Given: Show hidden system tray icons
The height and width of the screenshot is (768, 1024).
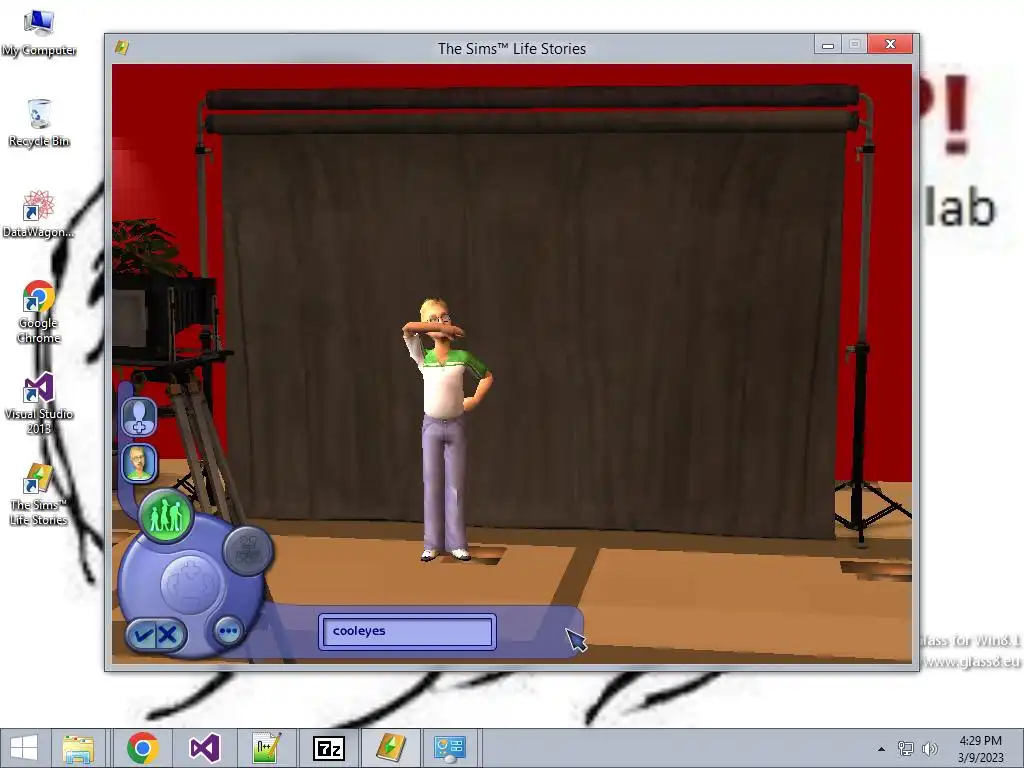Looking at the screenshot, I should point(881,749).
